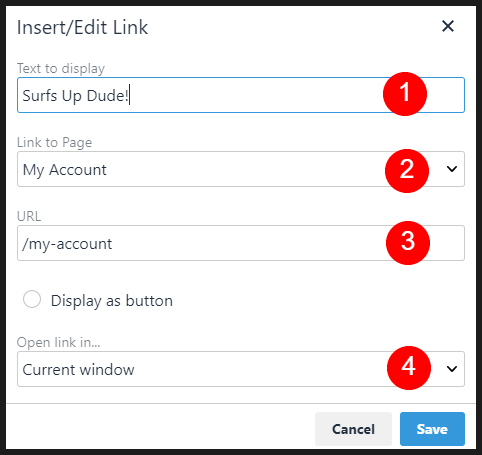Viewport: 482px width, 455px height.
Task: Select the Display as button radio circle
Action: [32, 299]
